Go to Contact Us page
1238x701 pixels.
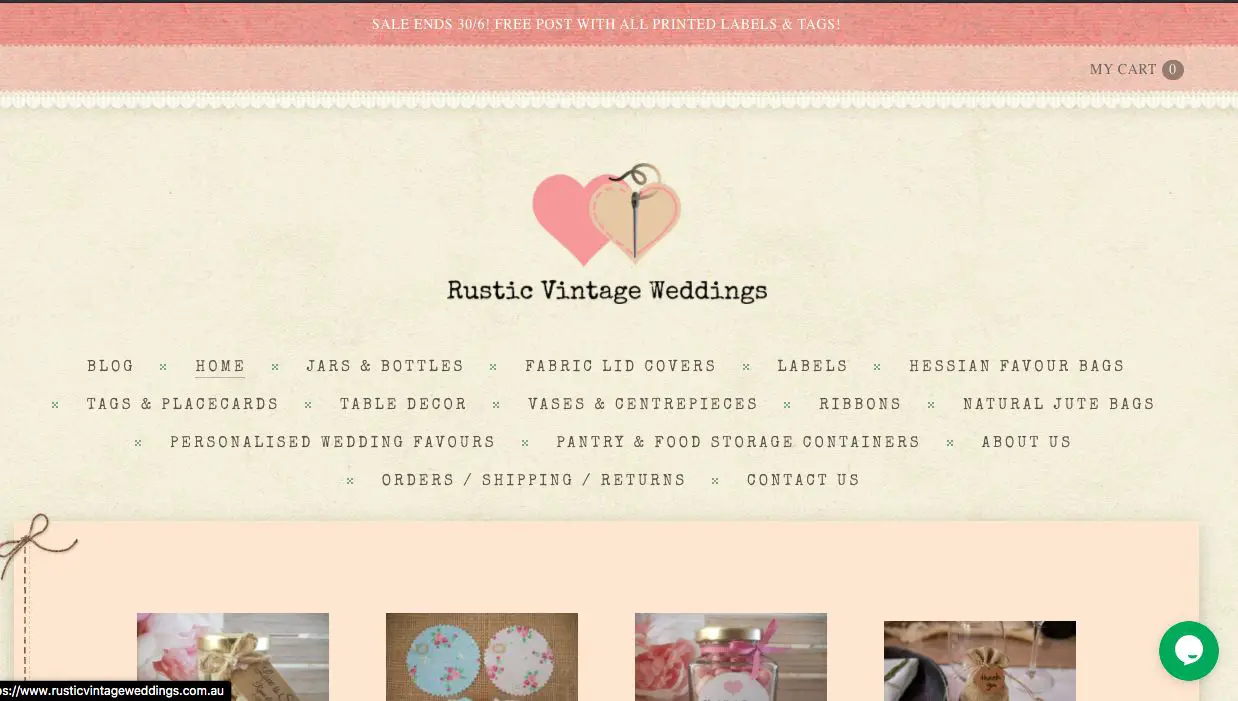pos(803,480)
